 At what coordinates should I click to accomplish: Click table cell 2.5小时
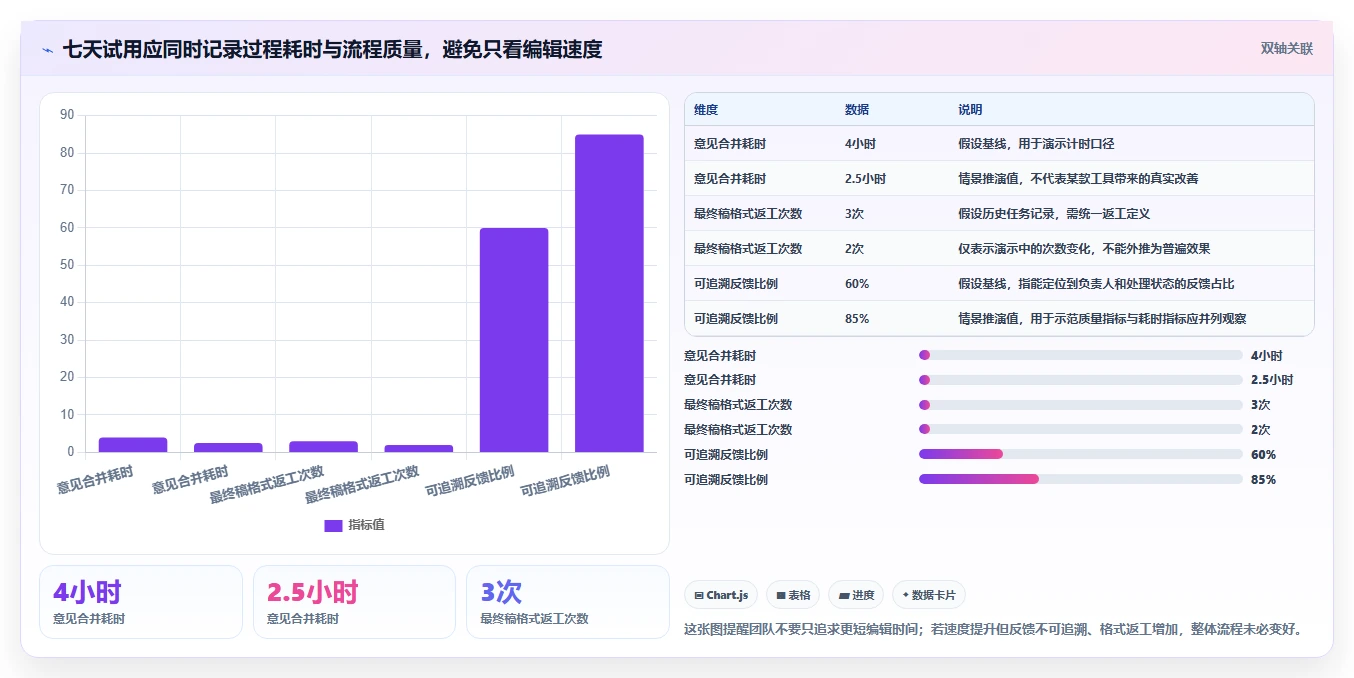click(865, 179)
